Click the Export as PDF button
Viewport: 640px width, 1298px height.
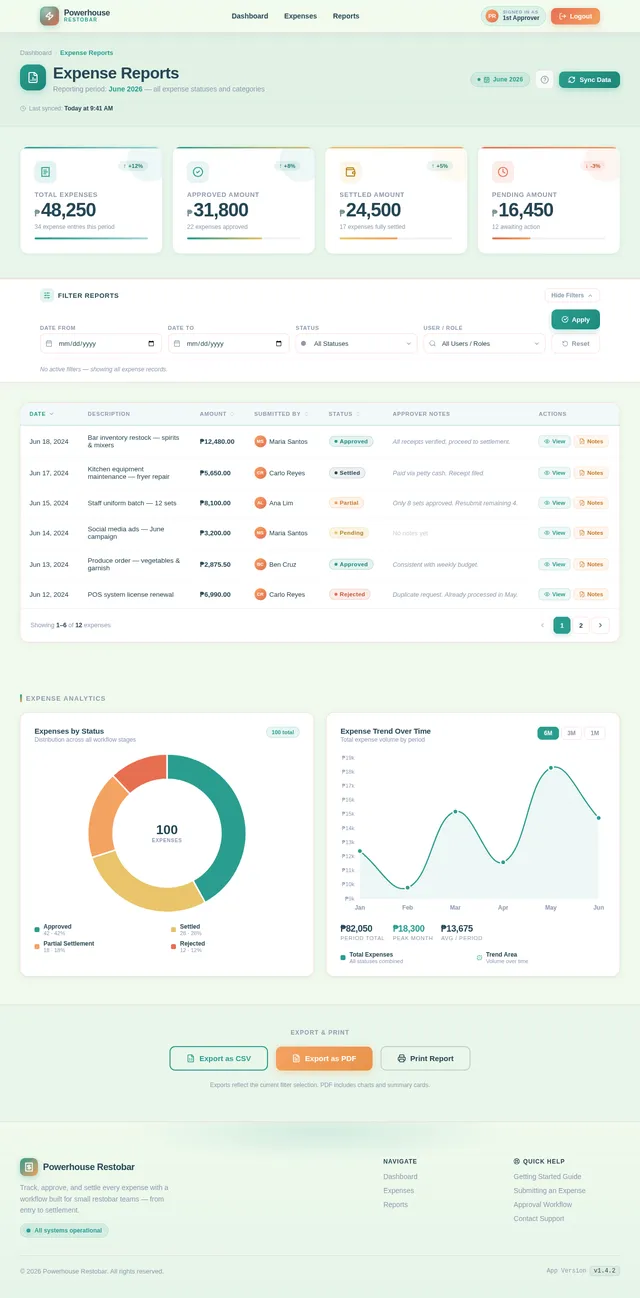(x=324, y=1058)
